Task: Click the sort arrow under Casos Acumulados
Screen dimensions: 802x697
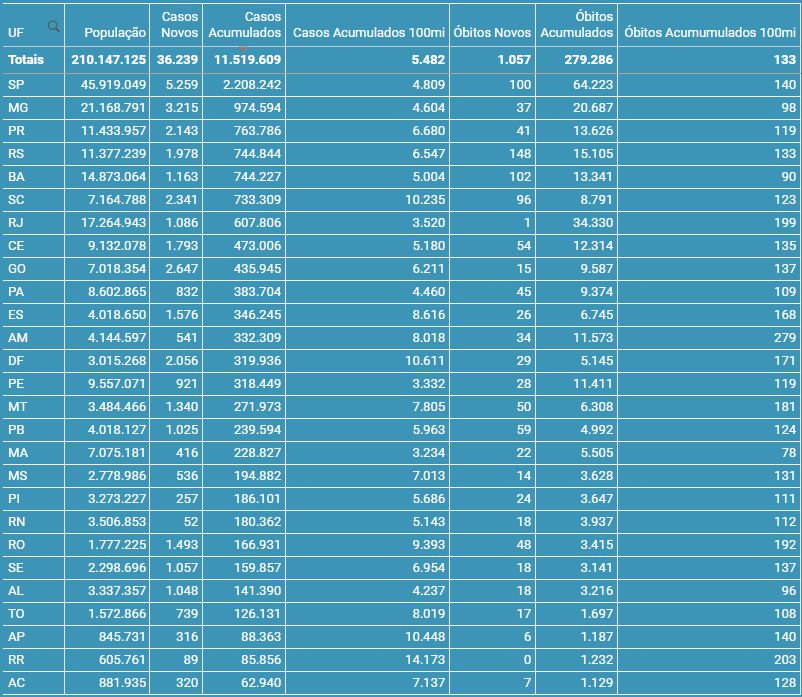Action: tap(243, 46)
